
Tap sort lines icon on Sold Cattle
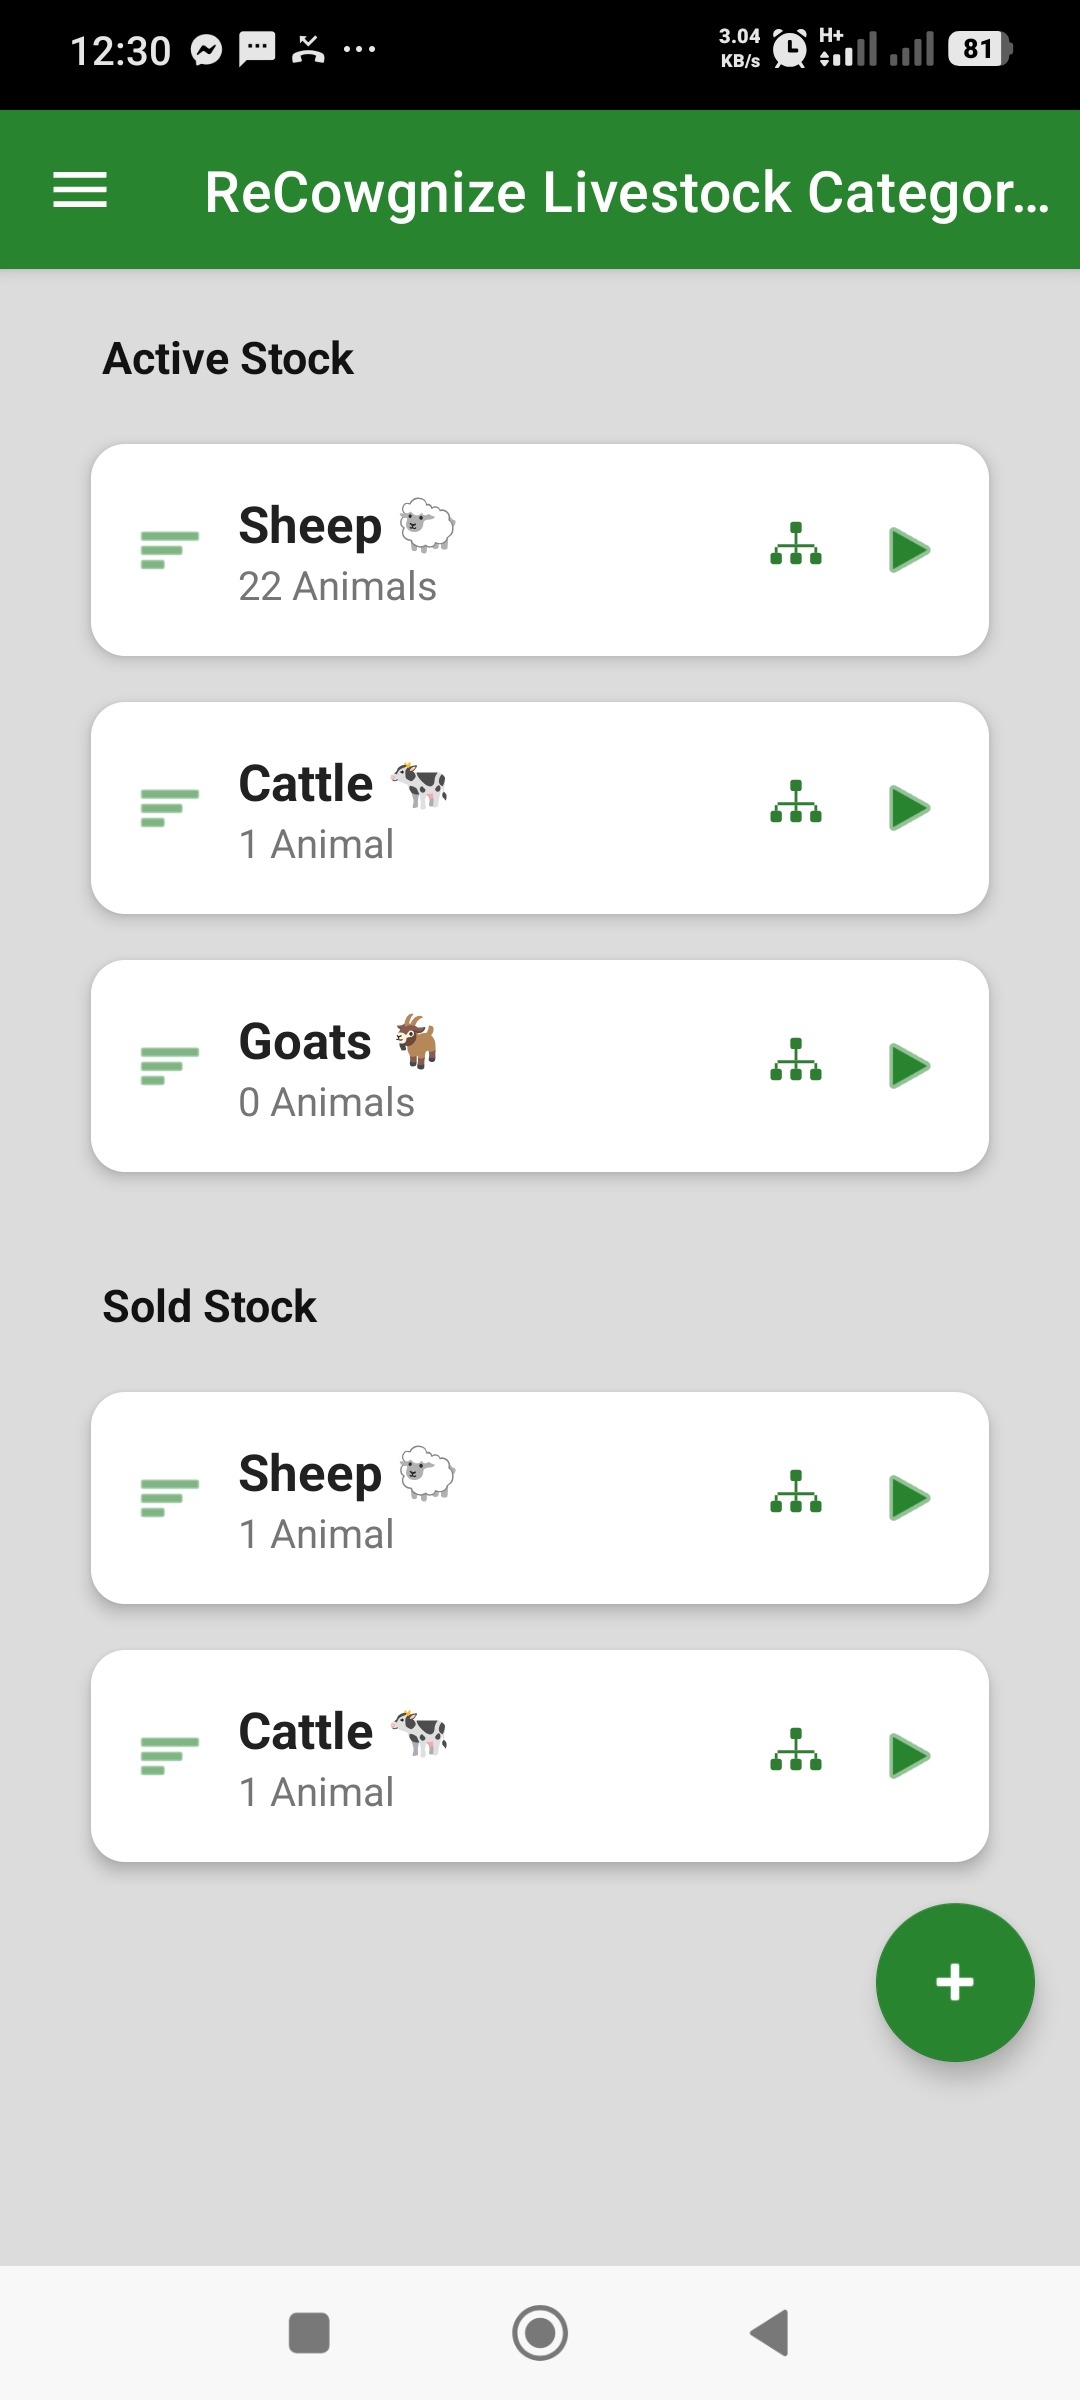pos(169,1756)
